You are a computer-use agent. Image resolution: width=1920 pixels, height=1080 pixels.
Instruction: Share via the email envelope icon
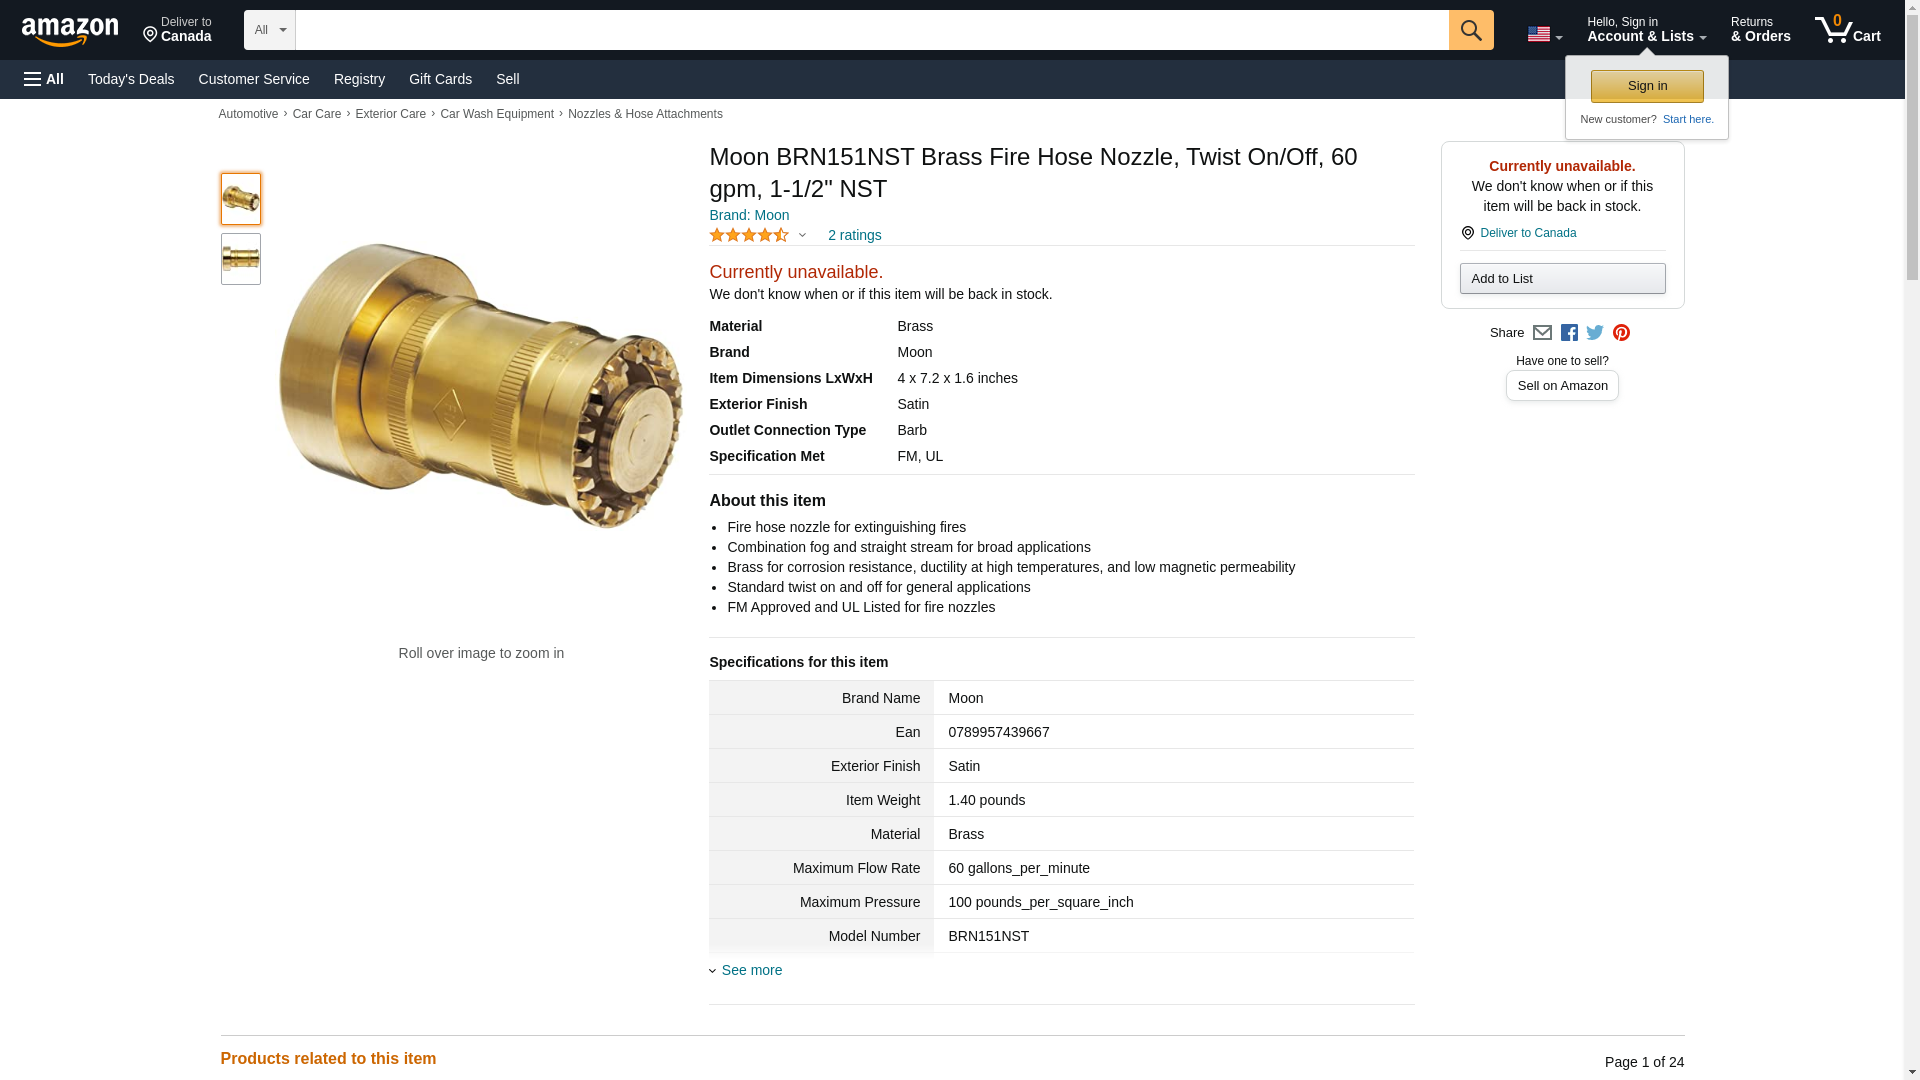1542,333
